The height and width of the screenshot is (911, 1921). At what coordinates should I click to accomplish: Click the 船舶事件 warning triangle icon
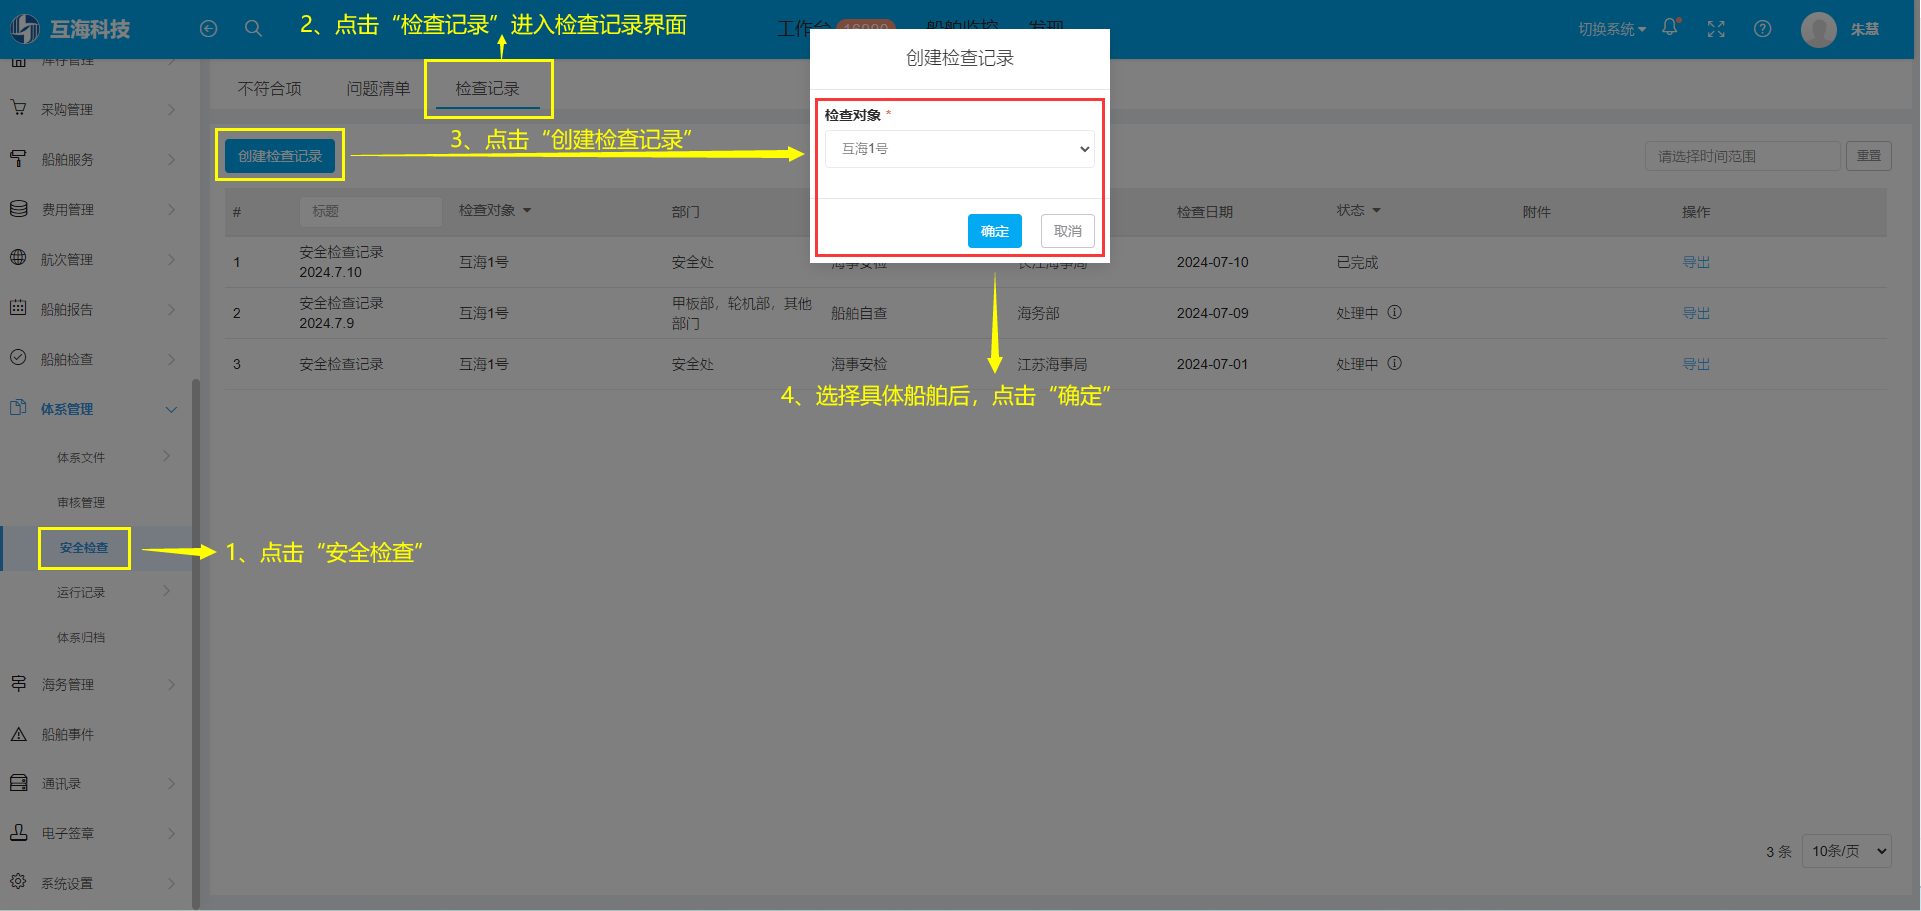[x=18, y=733]
